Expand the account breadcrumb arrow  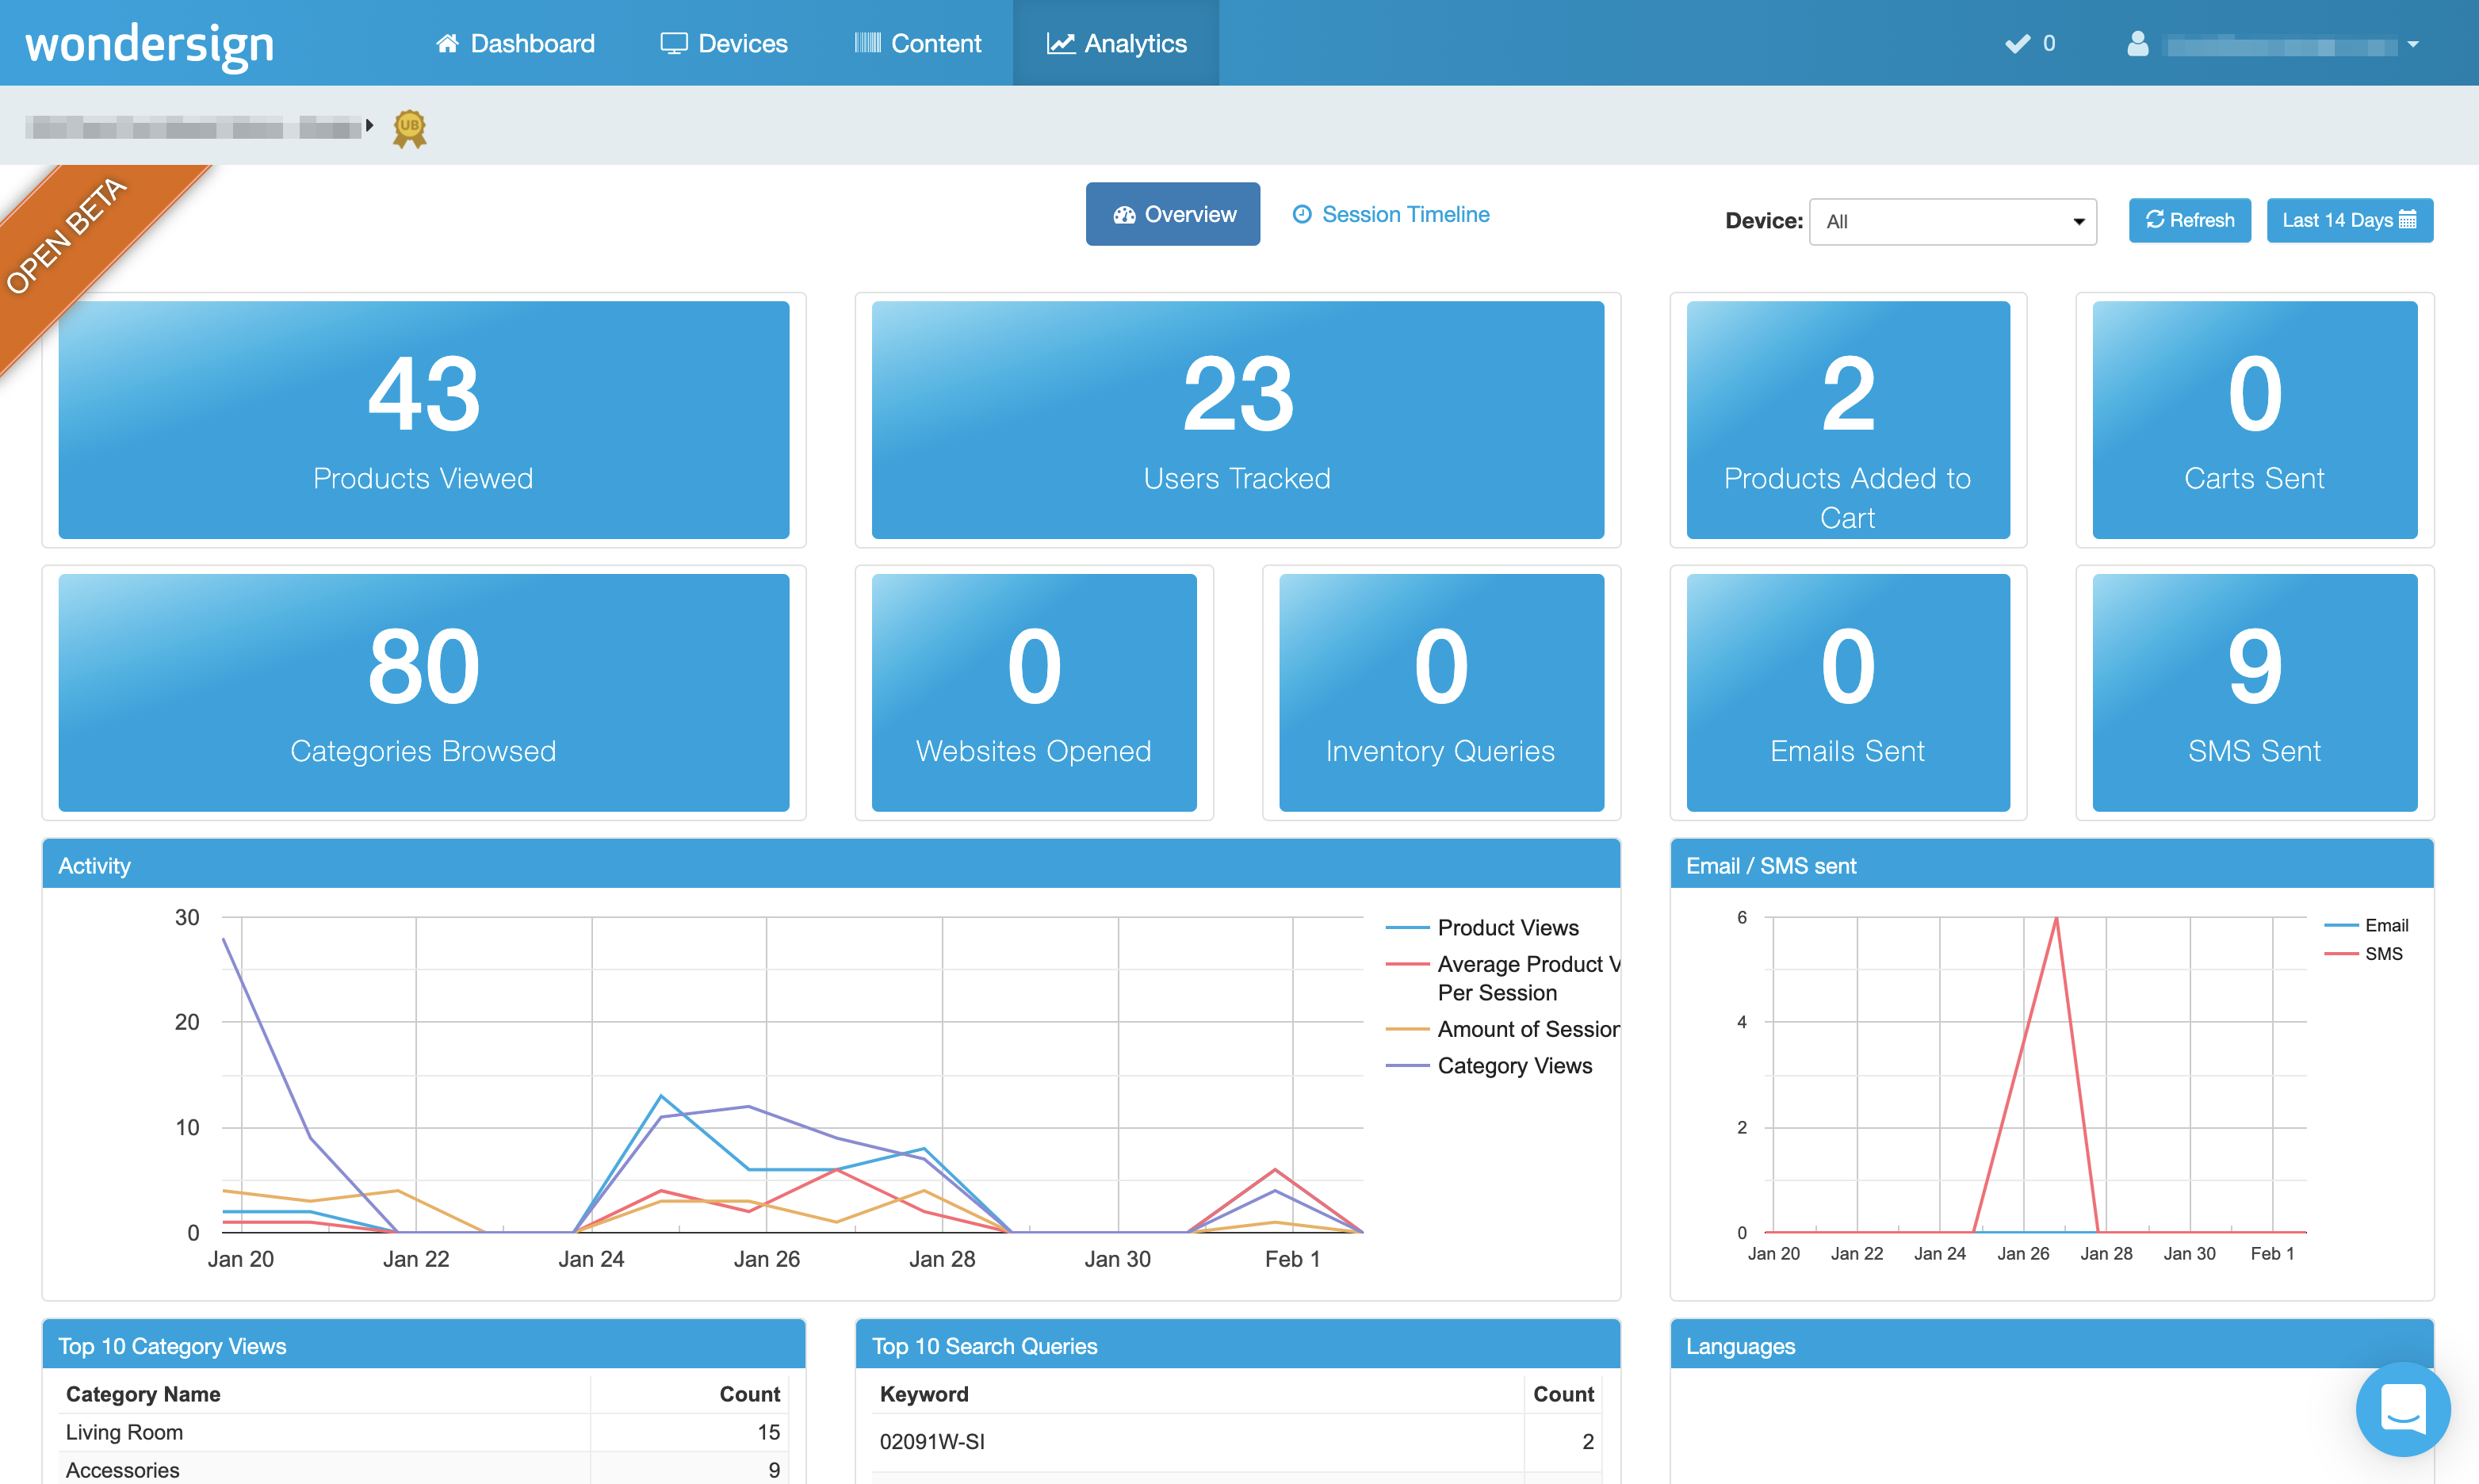point(369,126)
